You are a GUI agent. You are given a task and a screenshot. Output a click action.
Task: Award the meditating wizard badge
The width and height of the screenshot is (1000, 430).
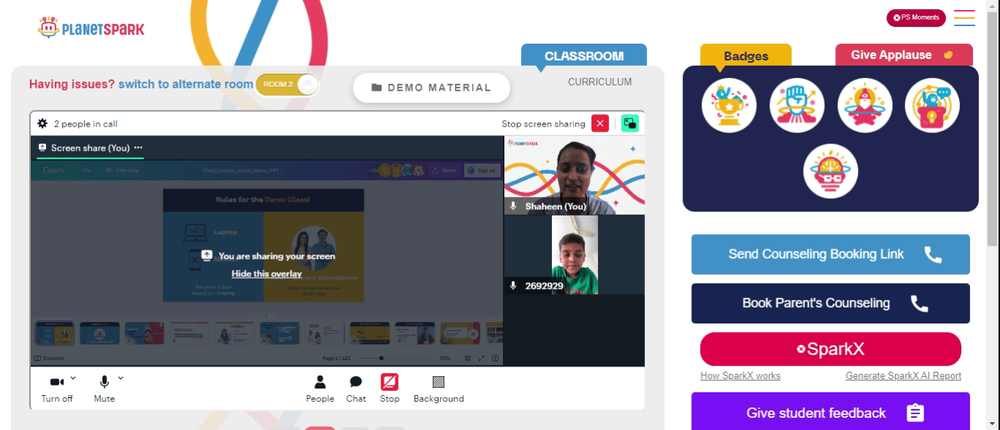(864, 105)
